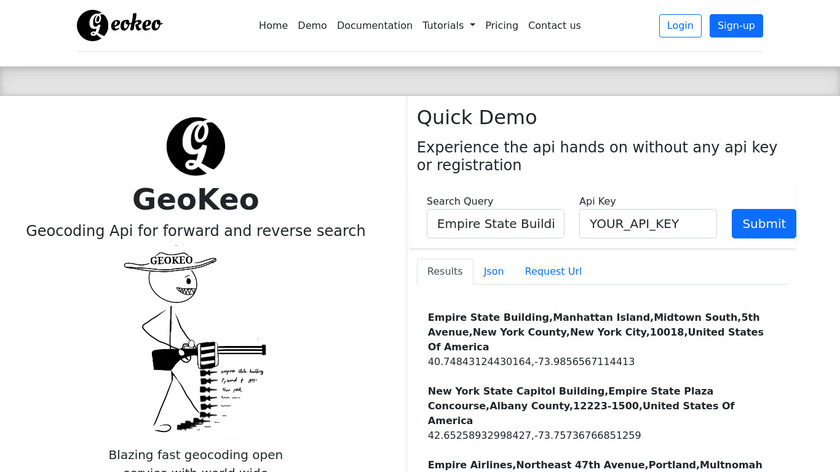Click the large GeoKeo circular logo
840x472 pixels.
196,146
